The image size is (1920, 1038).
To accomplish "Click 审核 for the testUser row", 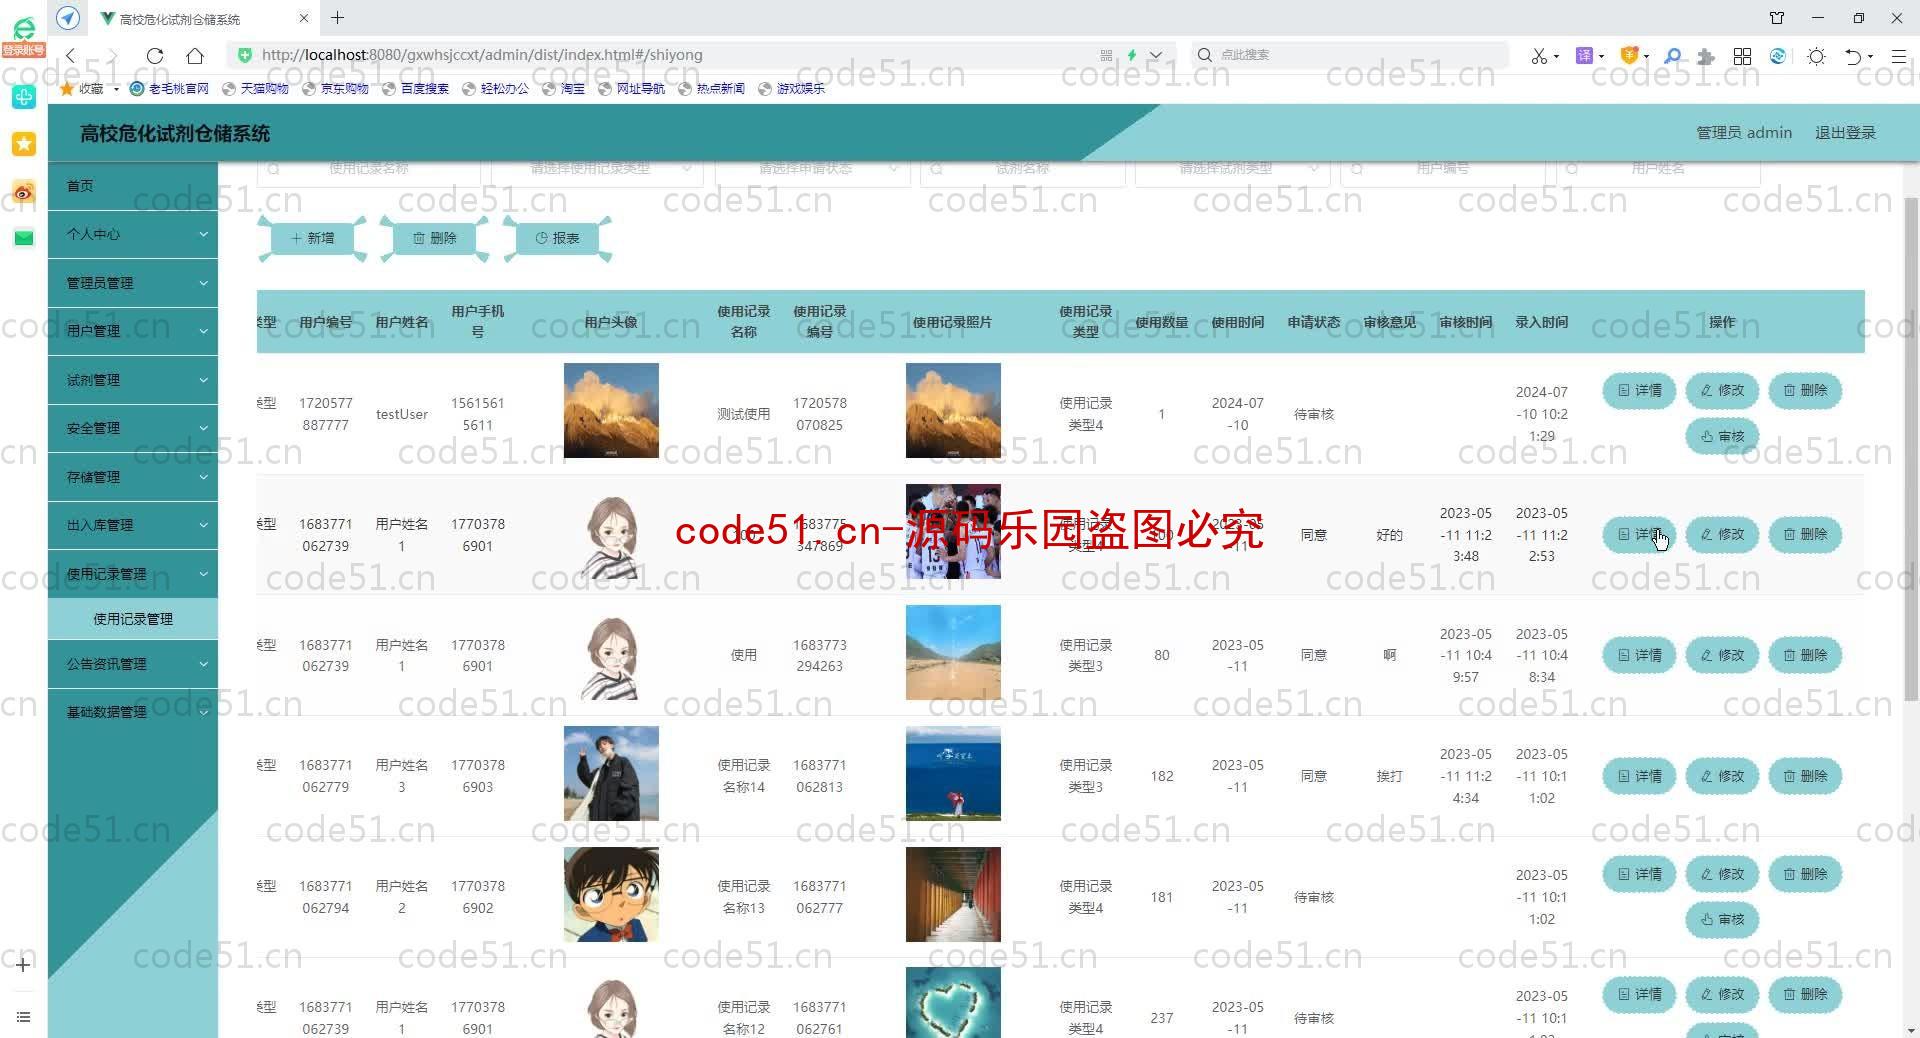I will pyautogui.click(x=1722, y=436).
